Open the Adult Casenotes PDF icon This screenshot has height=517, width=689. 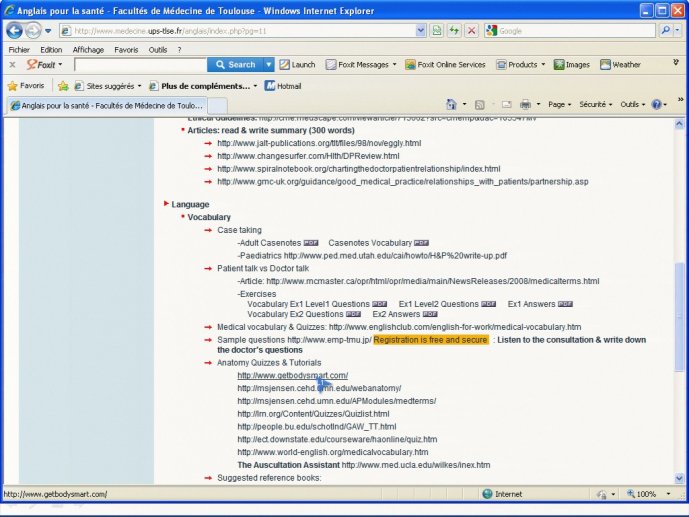tap(311, 243)
